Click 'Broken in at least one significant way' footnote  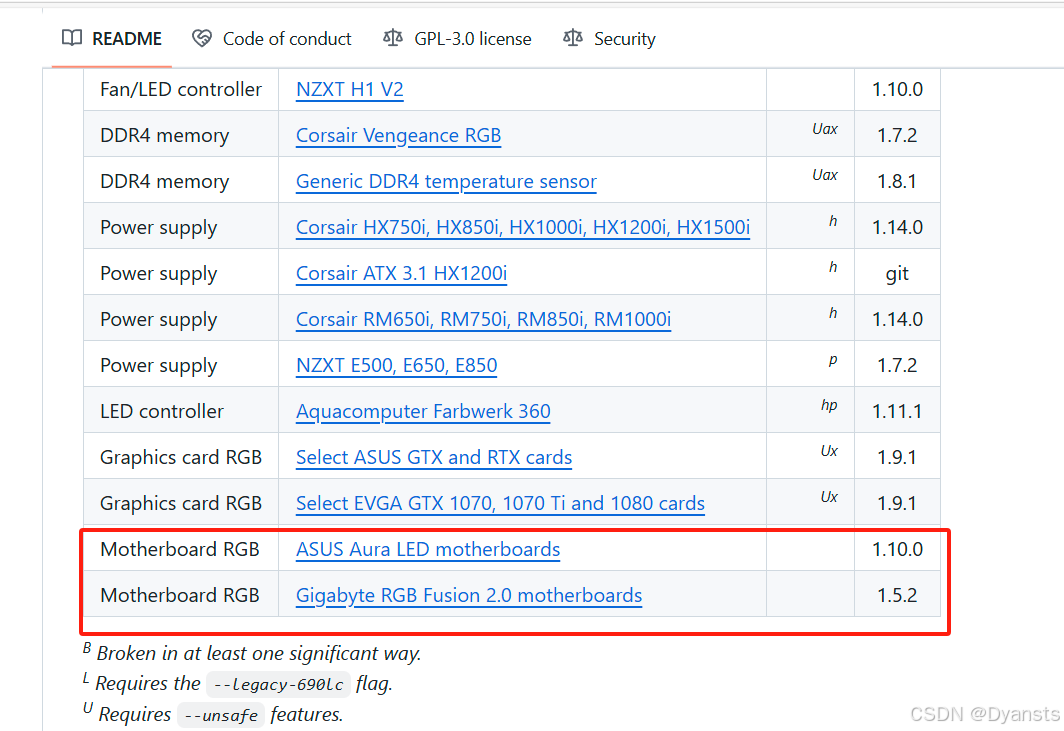click(x=259, y=654)
